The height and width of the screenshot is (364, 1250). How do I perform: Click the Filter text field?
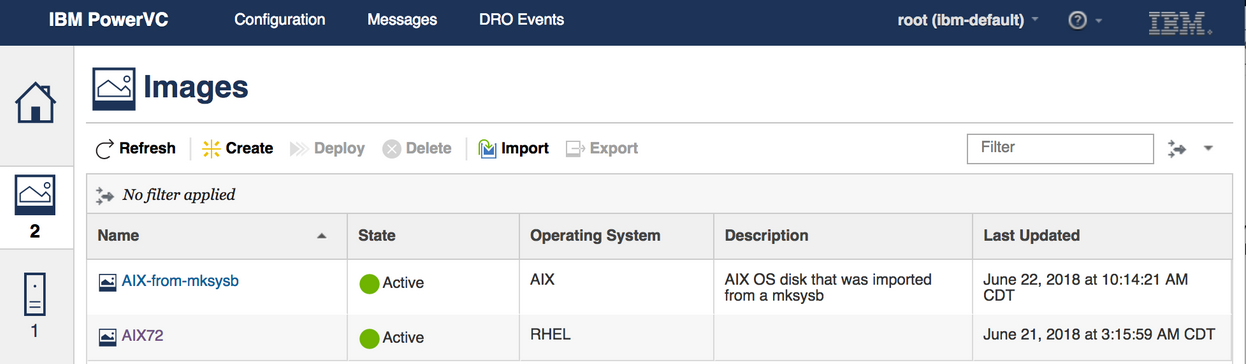coord(1060,148)
